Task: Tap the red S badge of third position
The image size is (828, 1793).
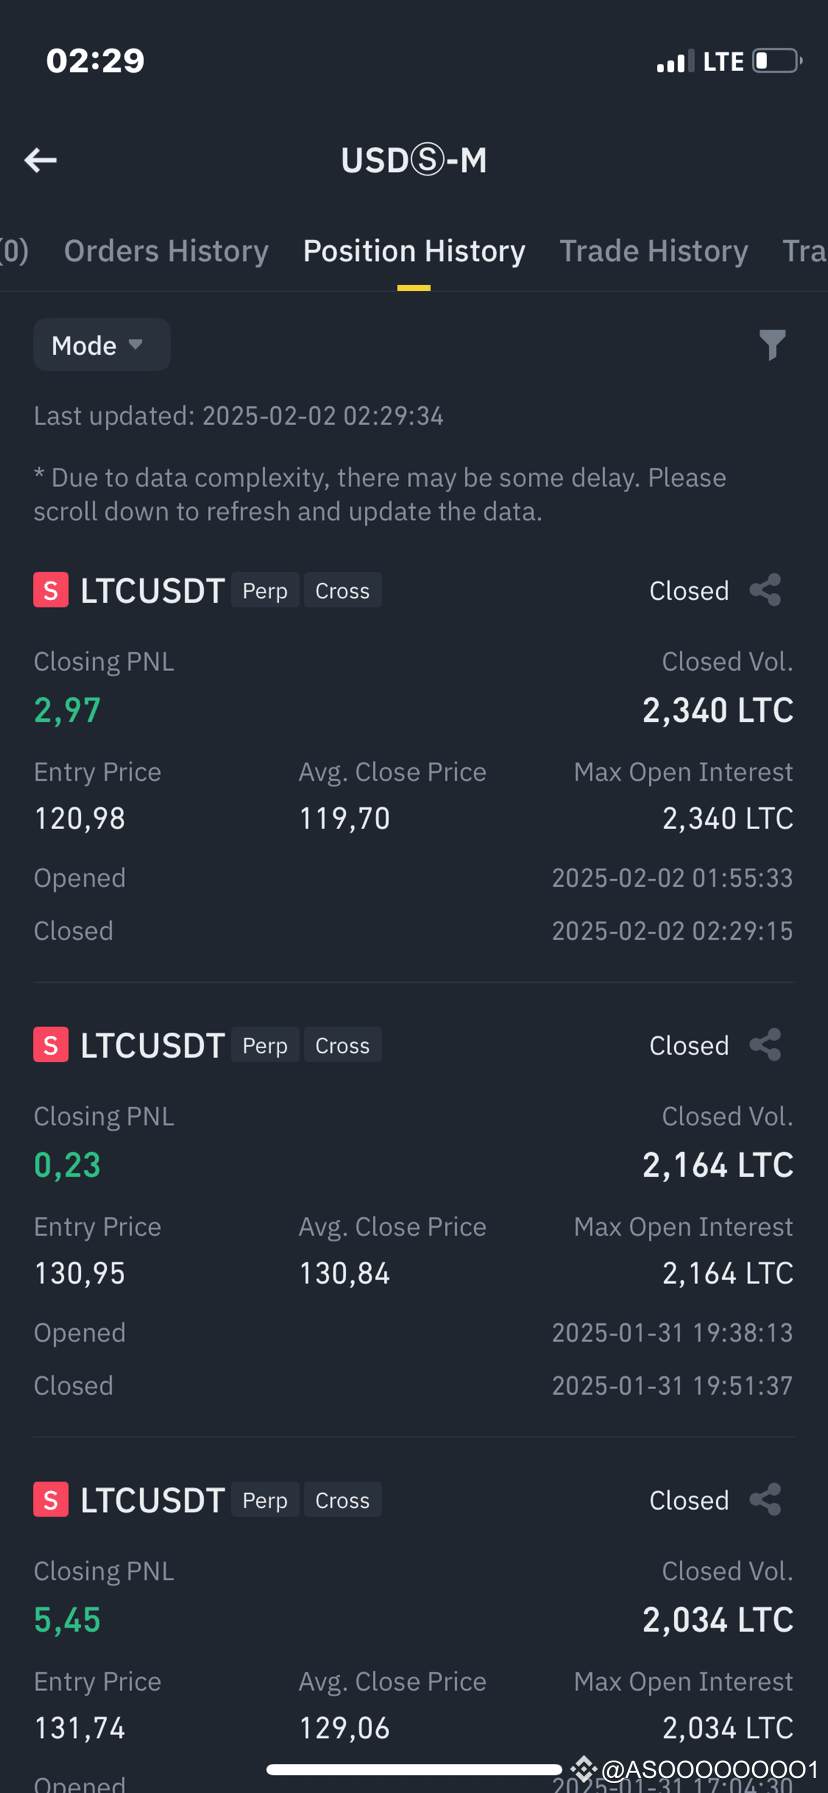Action: pyautogui.click(x=51, y=1500)
